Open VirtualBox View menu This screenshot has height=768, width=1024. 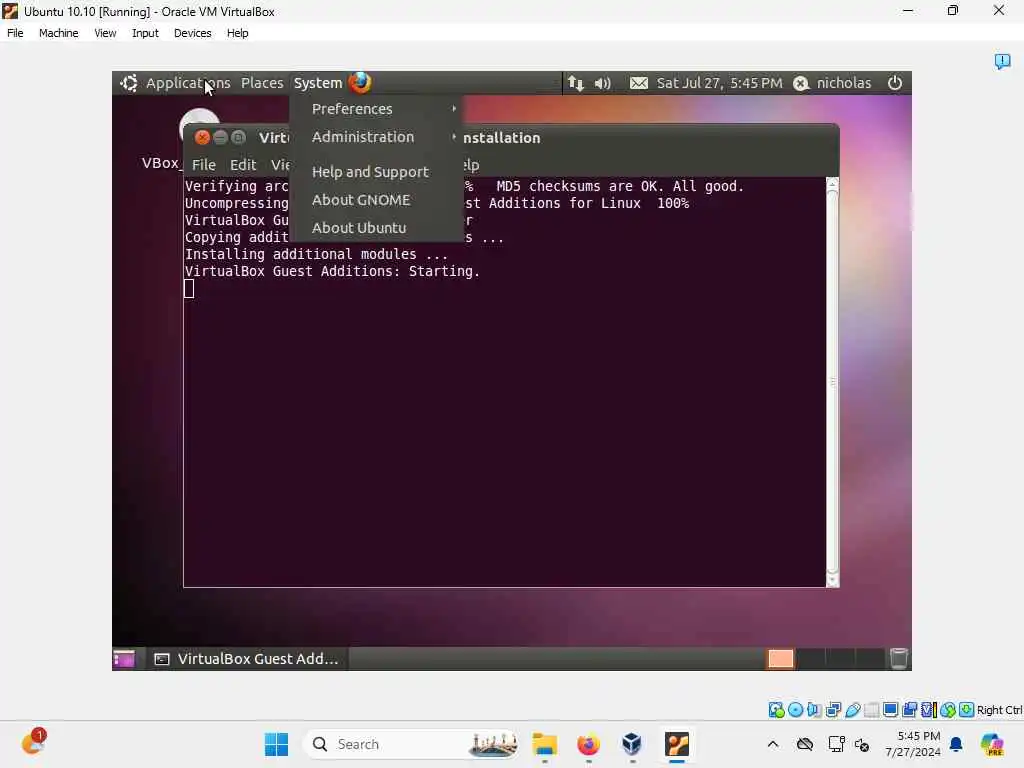click(105, 33)
